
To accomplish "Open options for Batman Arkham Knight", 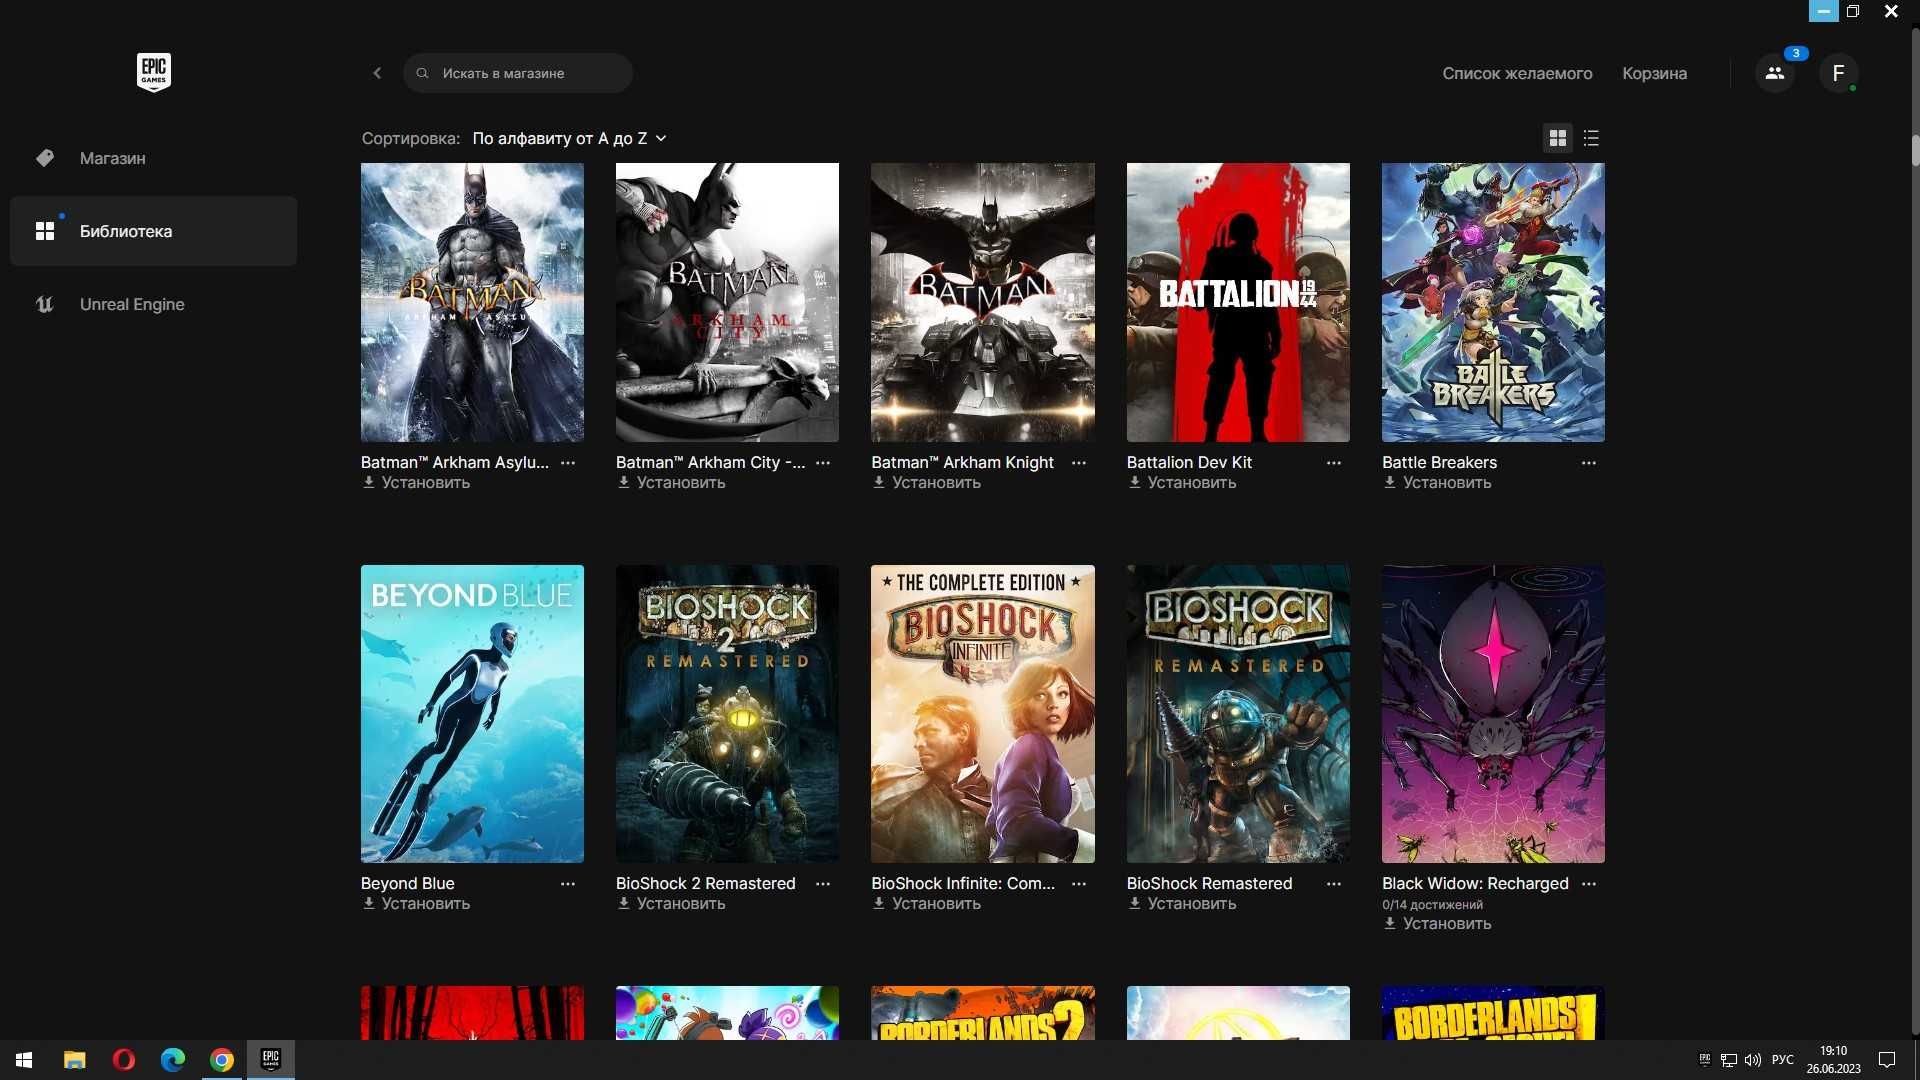I will (x=1079, y=463).
